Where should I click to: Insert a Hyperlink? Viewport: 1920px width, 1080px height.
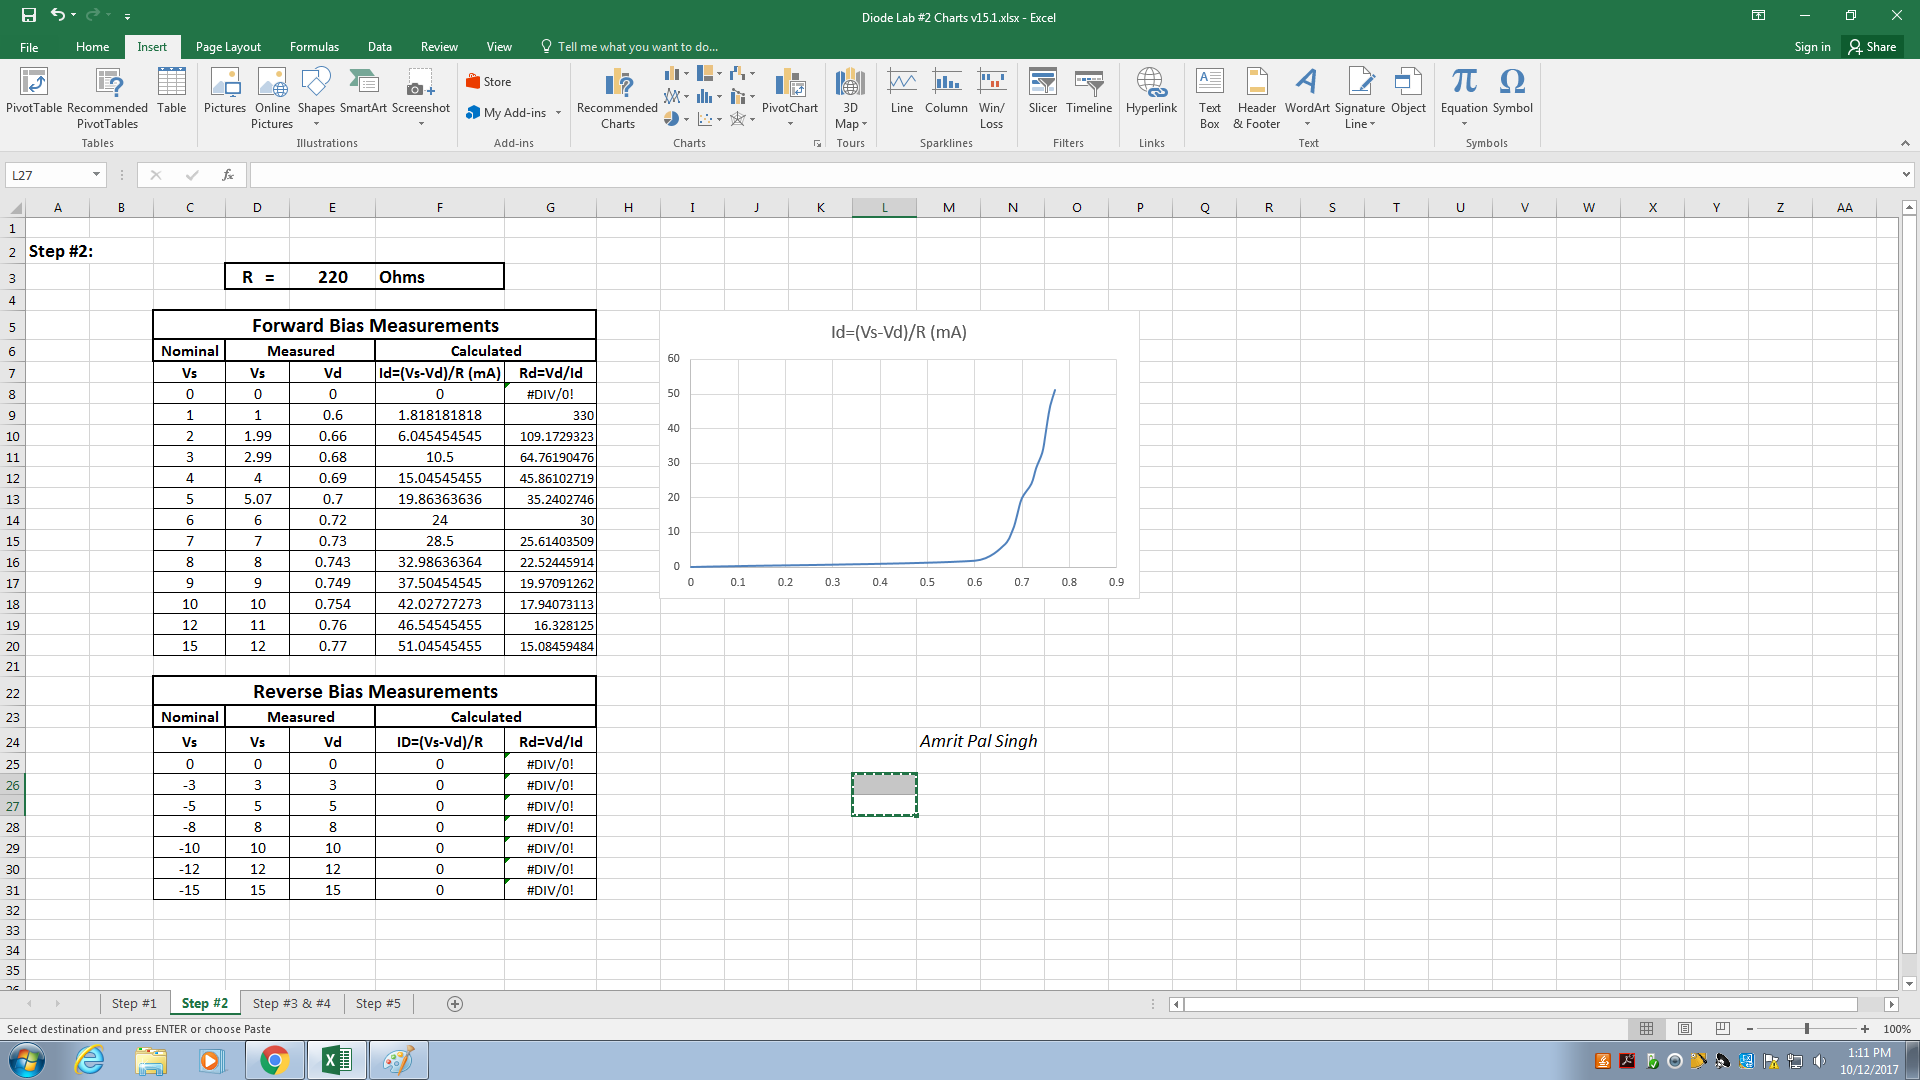click(1151, 90)
